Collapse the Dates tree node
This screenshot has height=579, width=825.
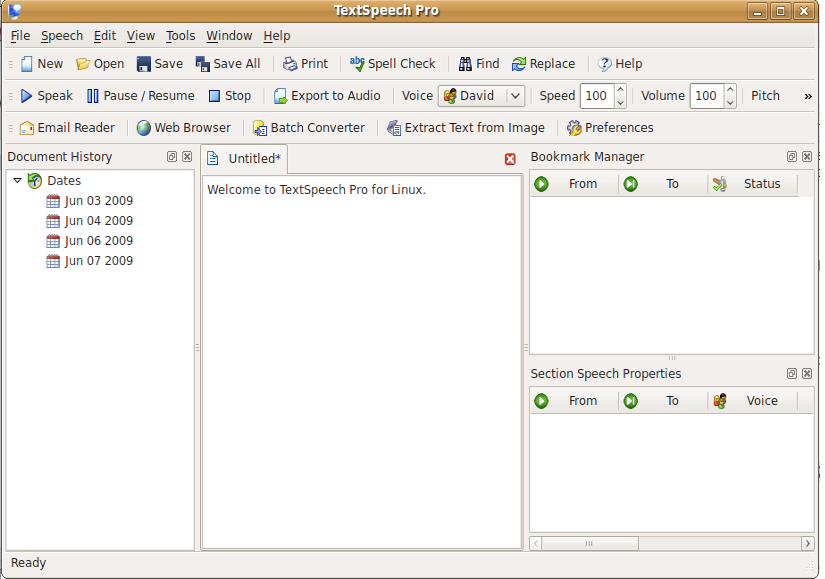point(17,181)
